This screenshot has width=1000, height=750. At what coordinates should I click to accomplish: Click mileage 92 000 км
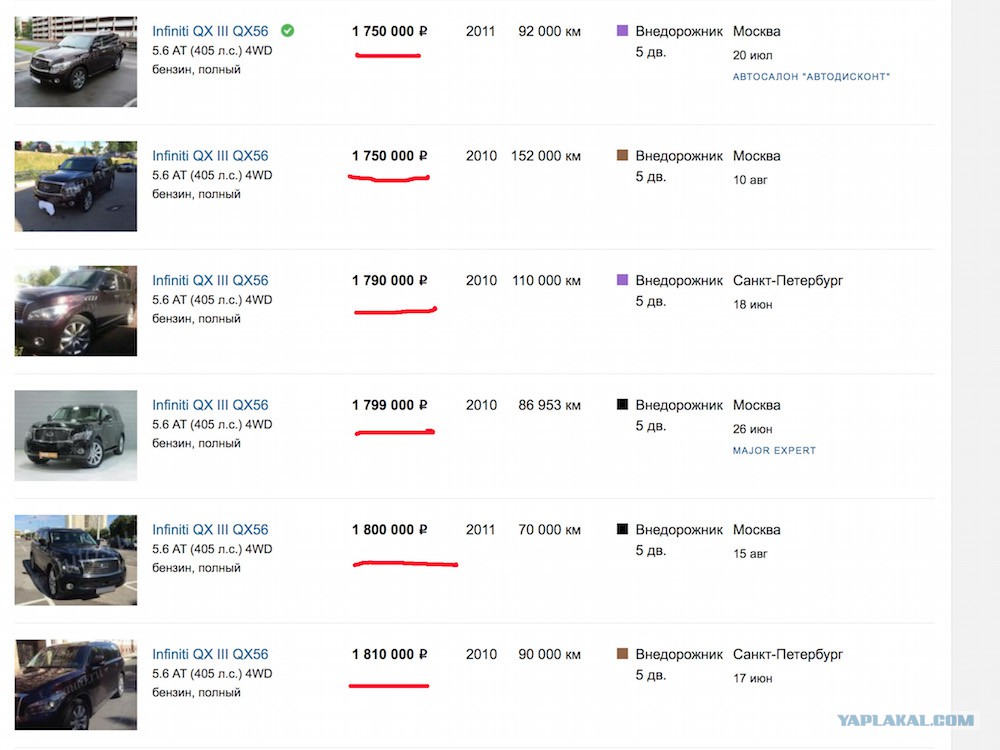pyautogui.click(x=549, y=31)
